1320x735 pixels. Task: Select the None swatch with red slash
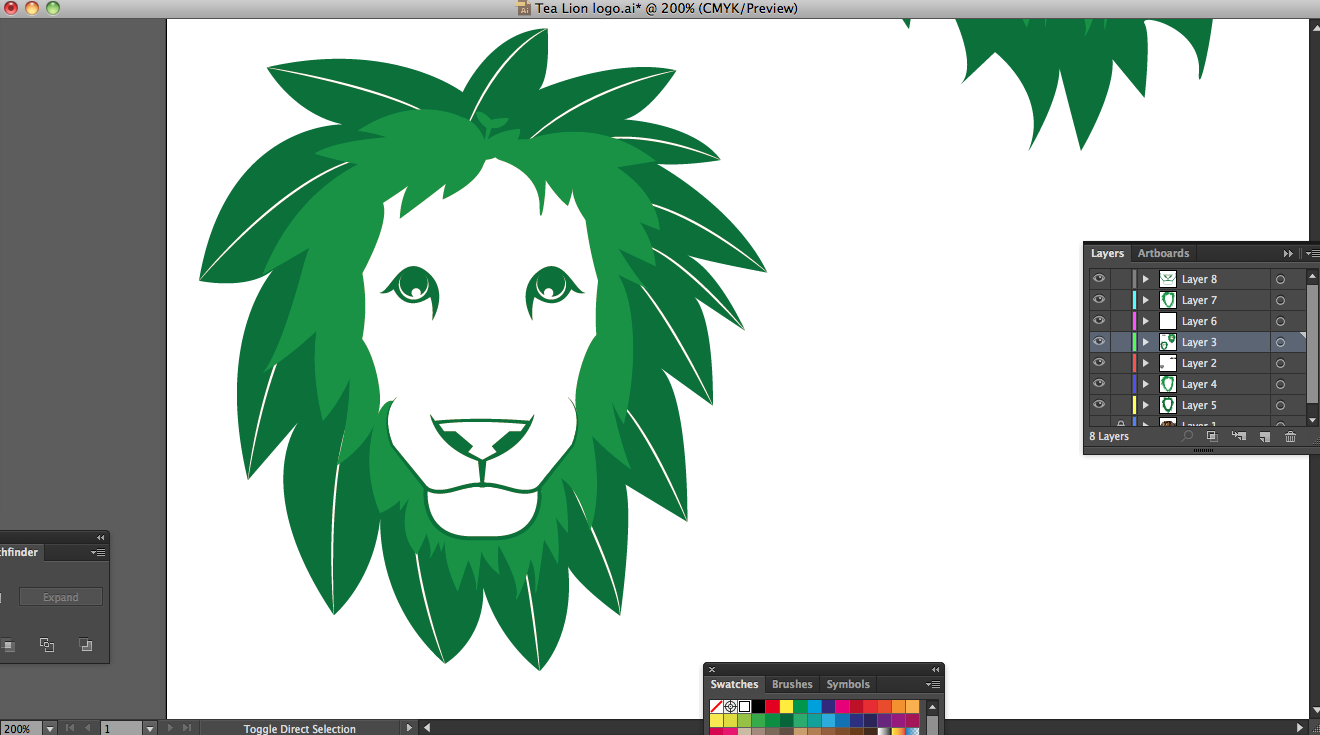[716, 707]
